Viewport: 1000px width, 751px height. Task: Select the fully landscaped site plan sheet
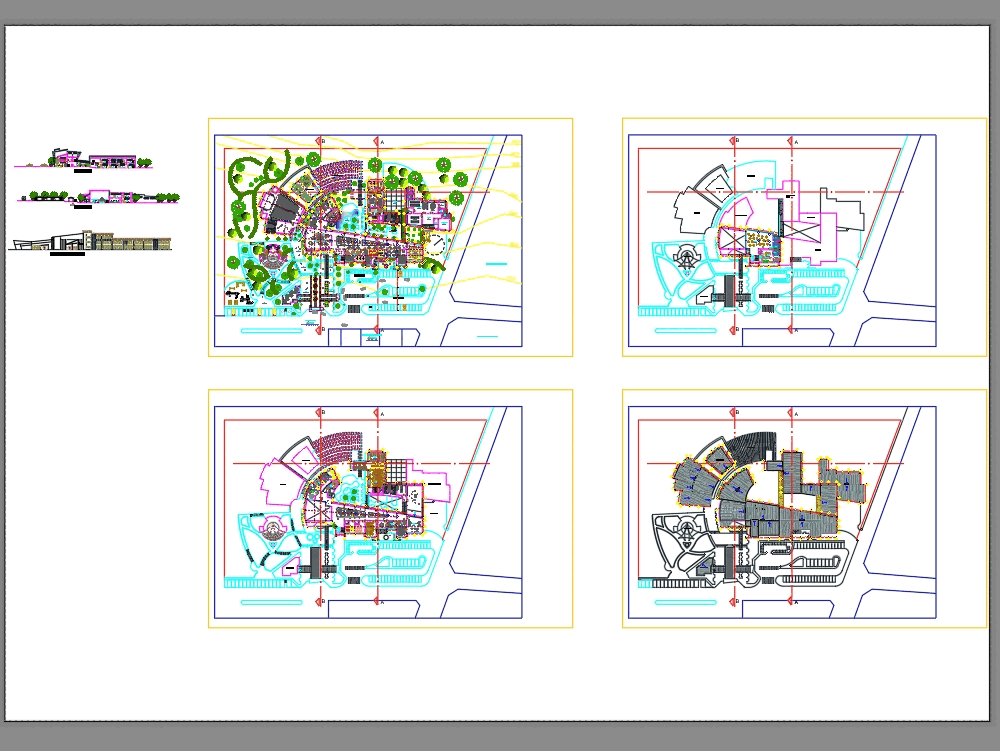tap(390, 237)
